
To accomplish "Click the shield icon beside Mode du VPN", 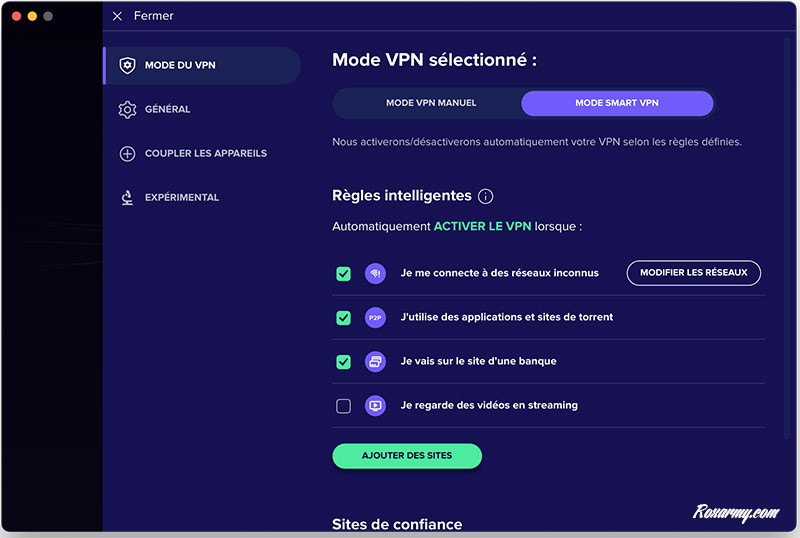I will pyautogui.click(x=127, y=66).
